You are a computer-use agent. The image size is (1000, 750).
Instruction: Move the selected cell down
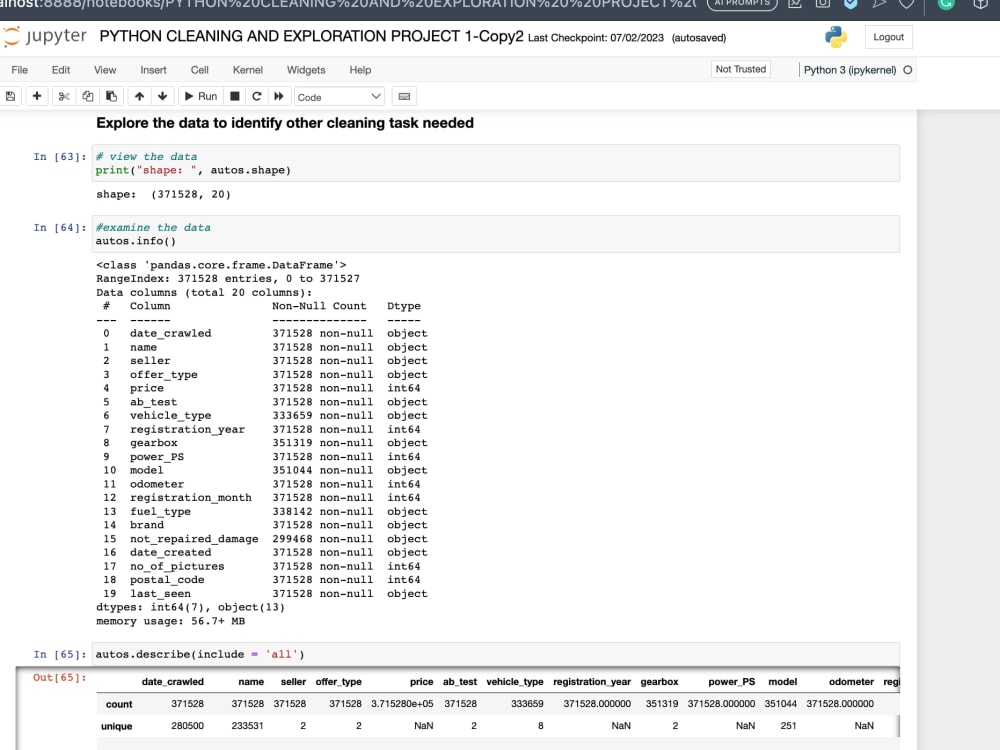point(162,96)
